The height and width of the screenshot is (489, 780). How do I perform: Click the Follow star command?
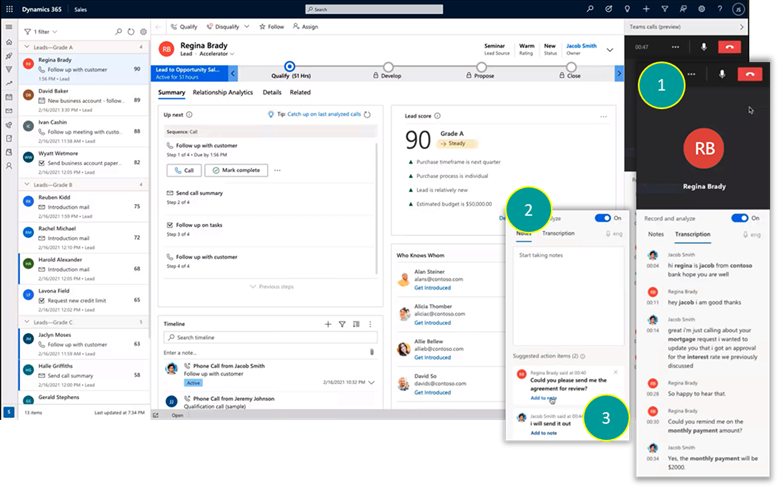[271, 26]
